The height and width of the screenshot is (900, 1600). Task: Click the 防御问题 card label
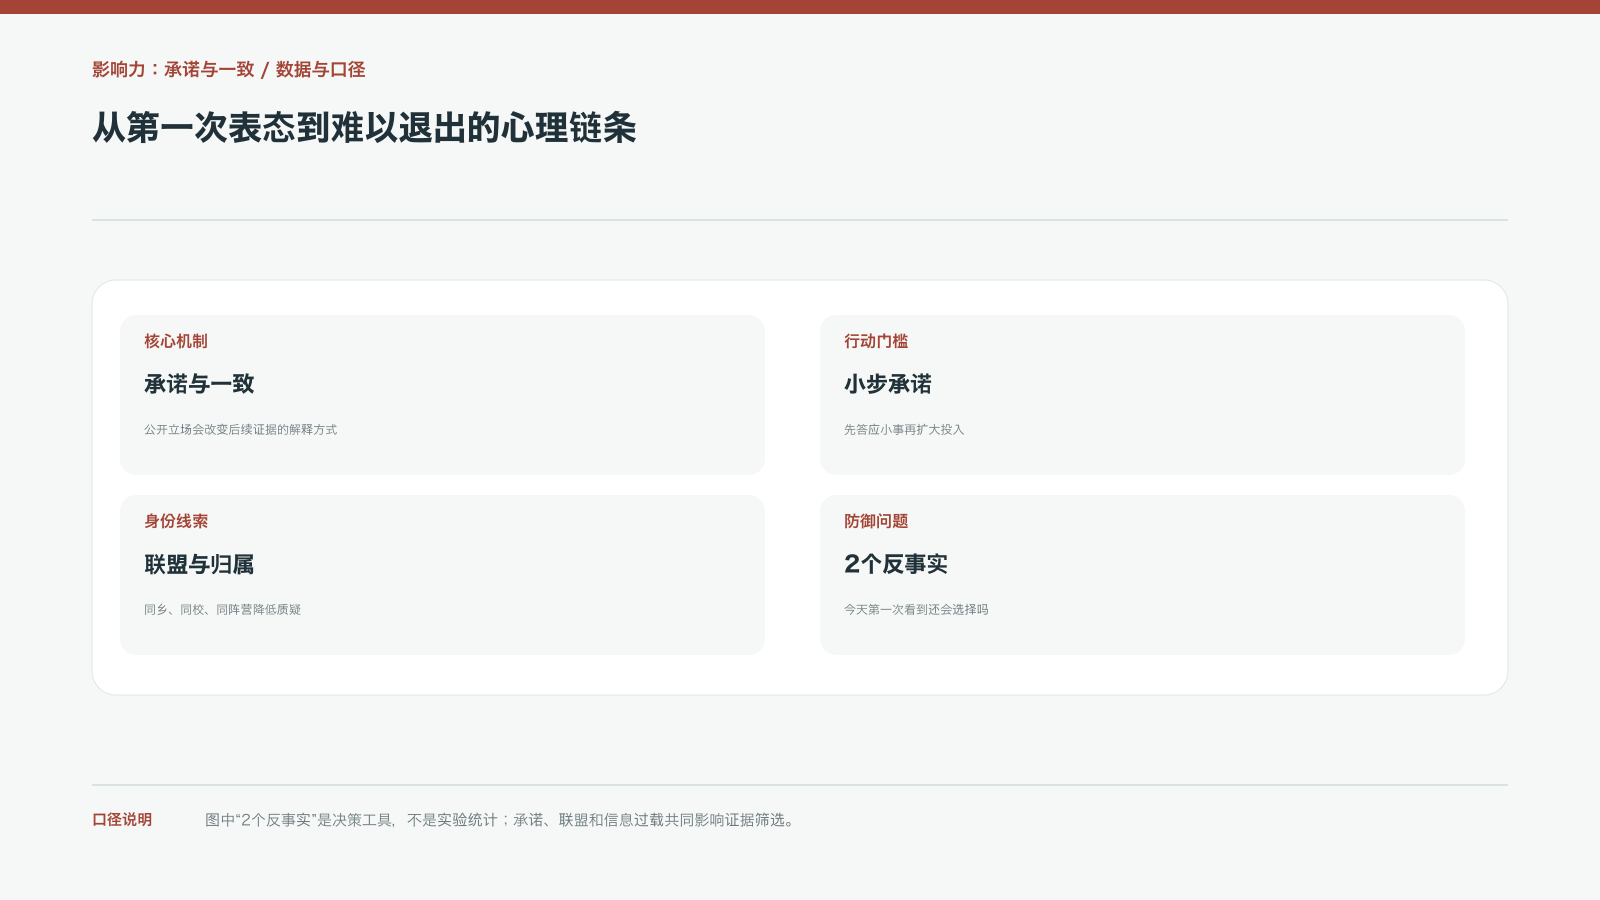(x=876, y=521)
